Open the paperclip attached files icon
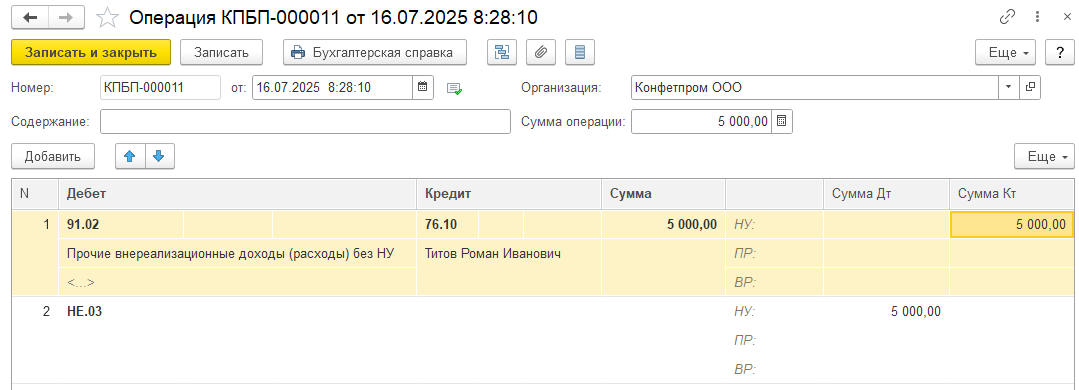 [541, 52]
